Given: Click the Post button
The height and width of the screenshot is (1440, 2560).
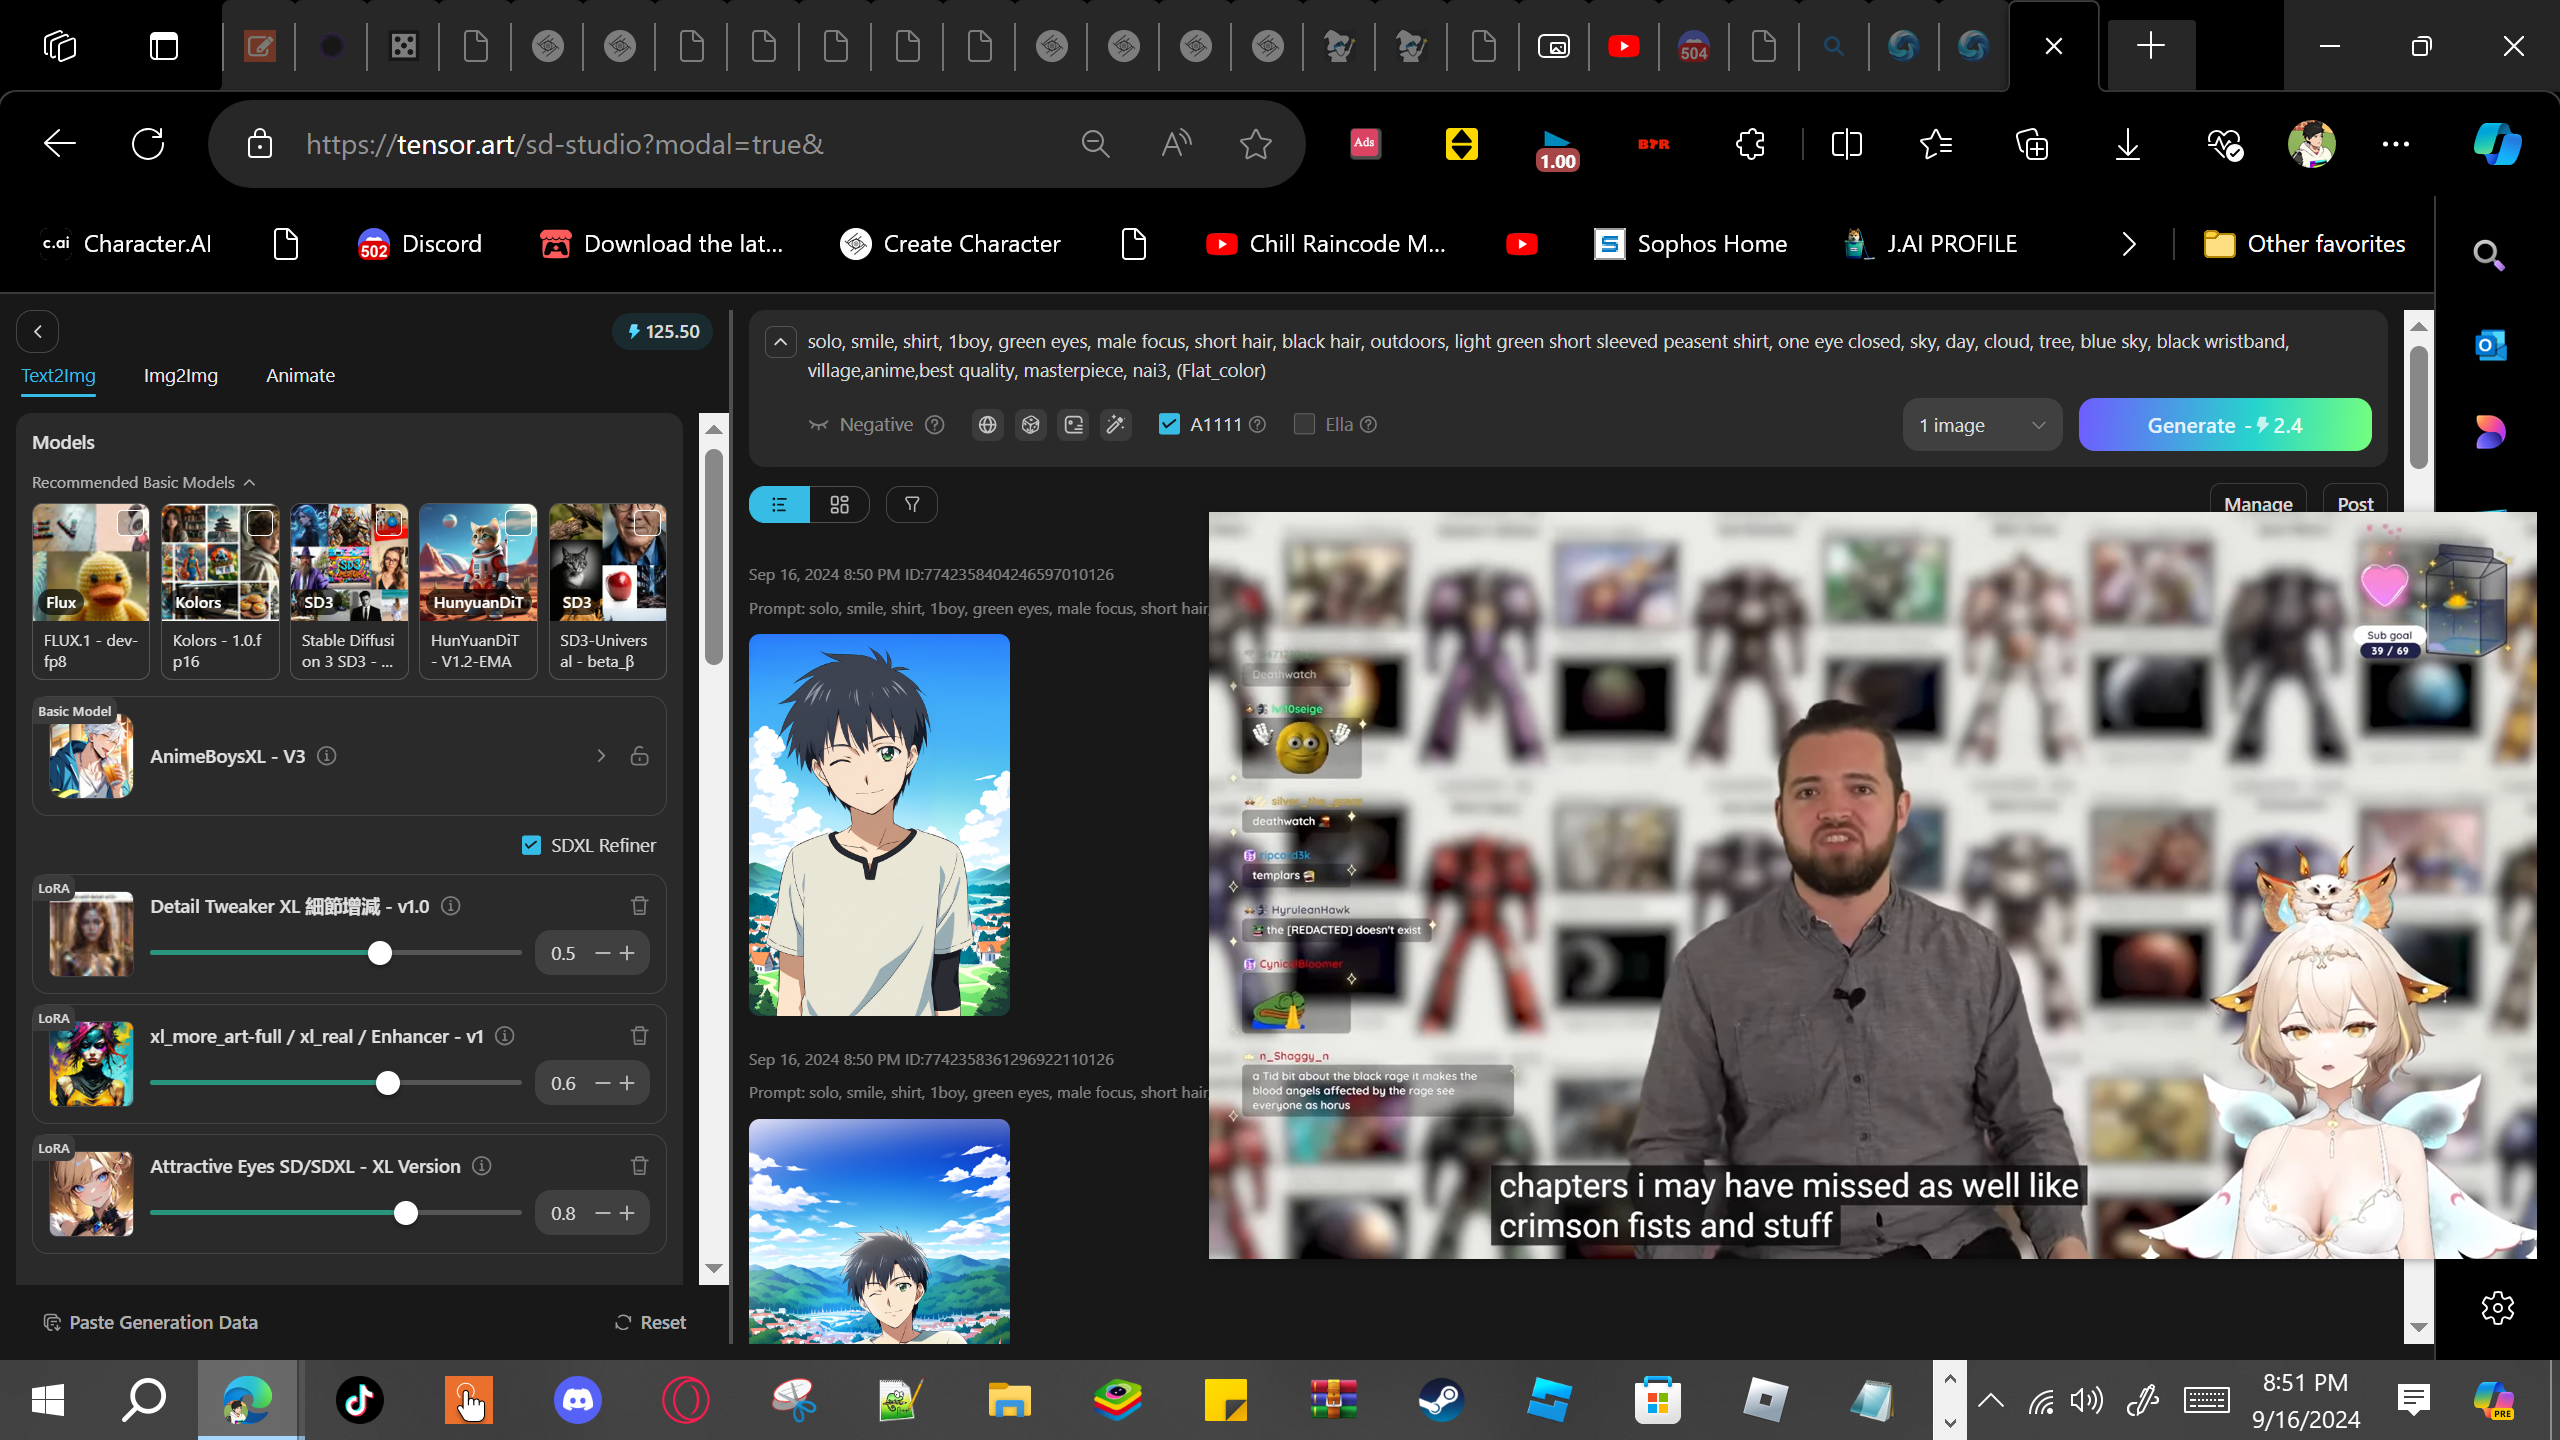Looking at the screenshot, I should (2355, 503).
